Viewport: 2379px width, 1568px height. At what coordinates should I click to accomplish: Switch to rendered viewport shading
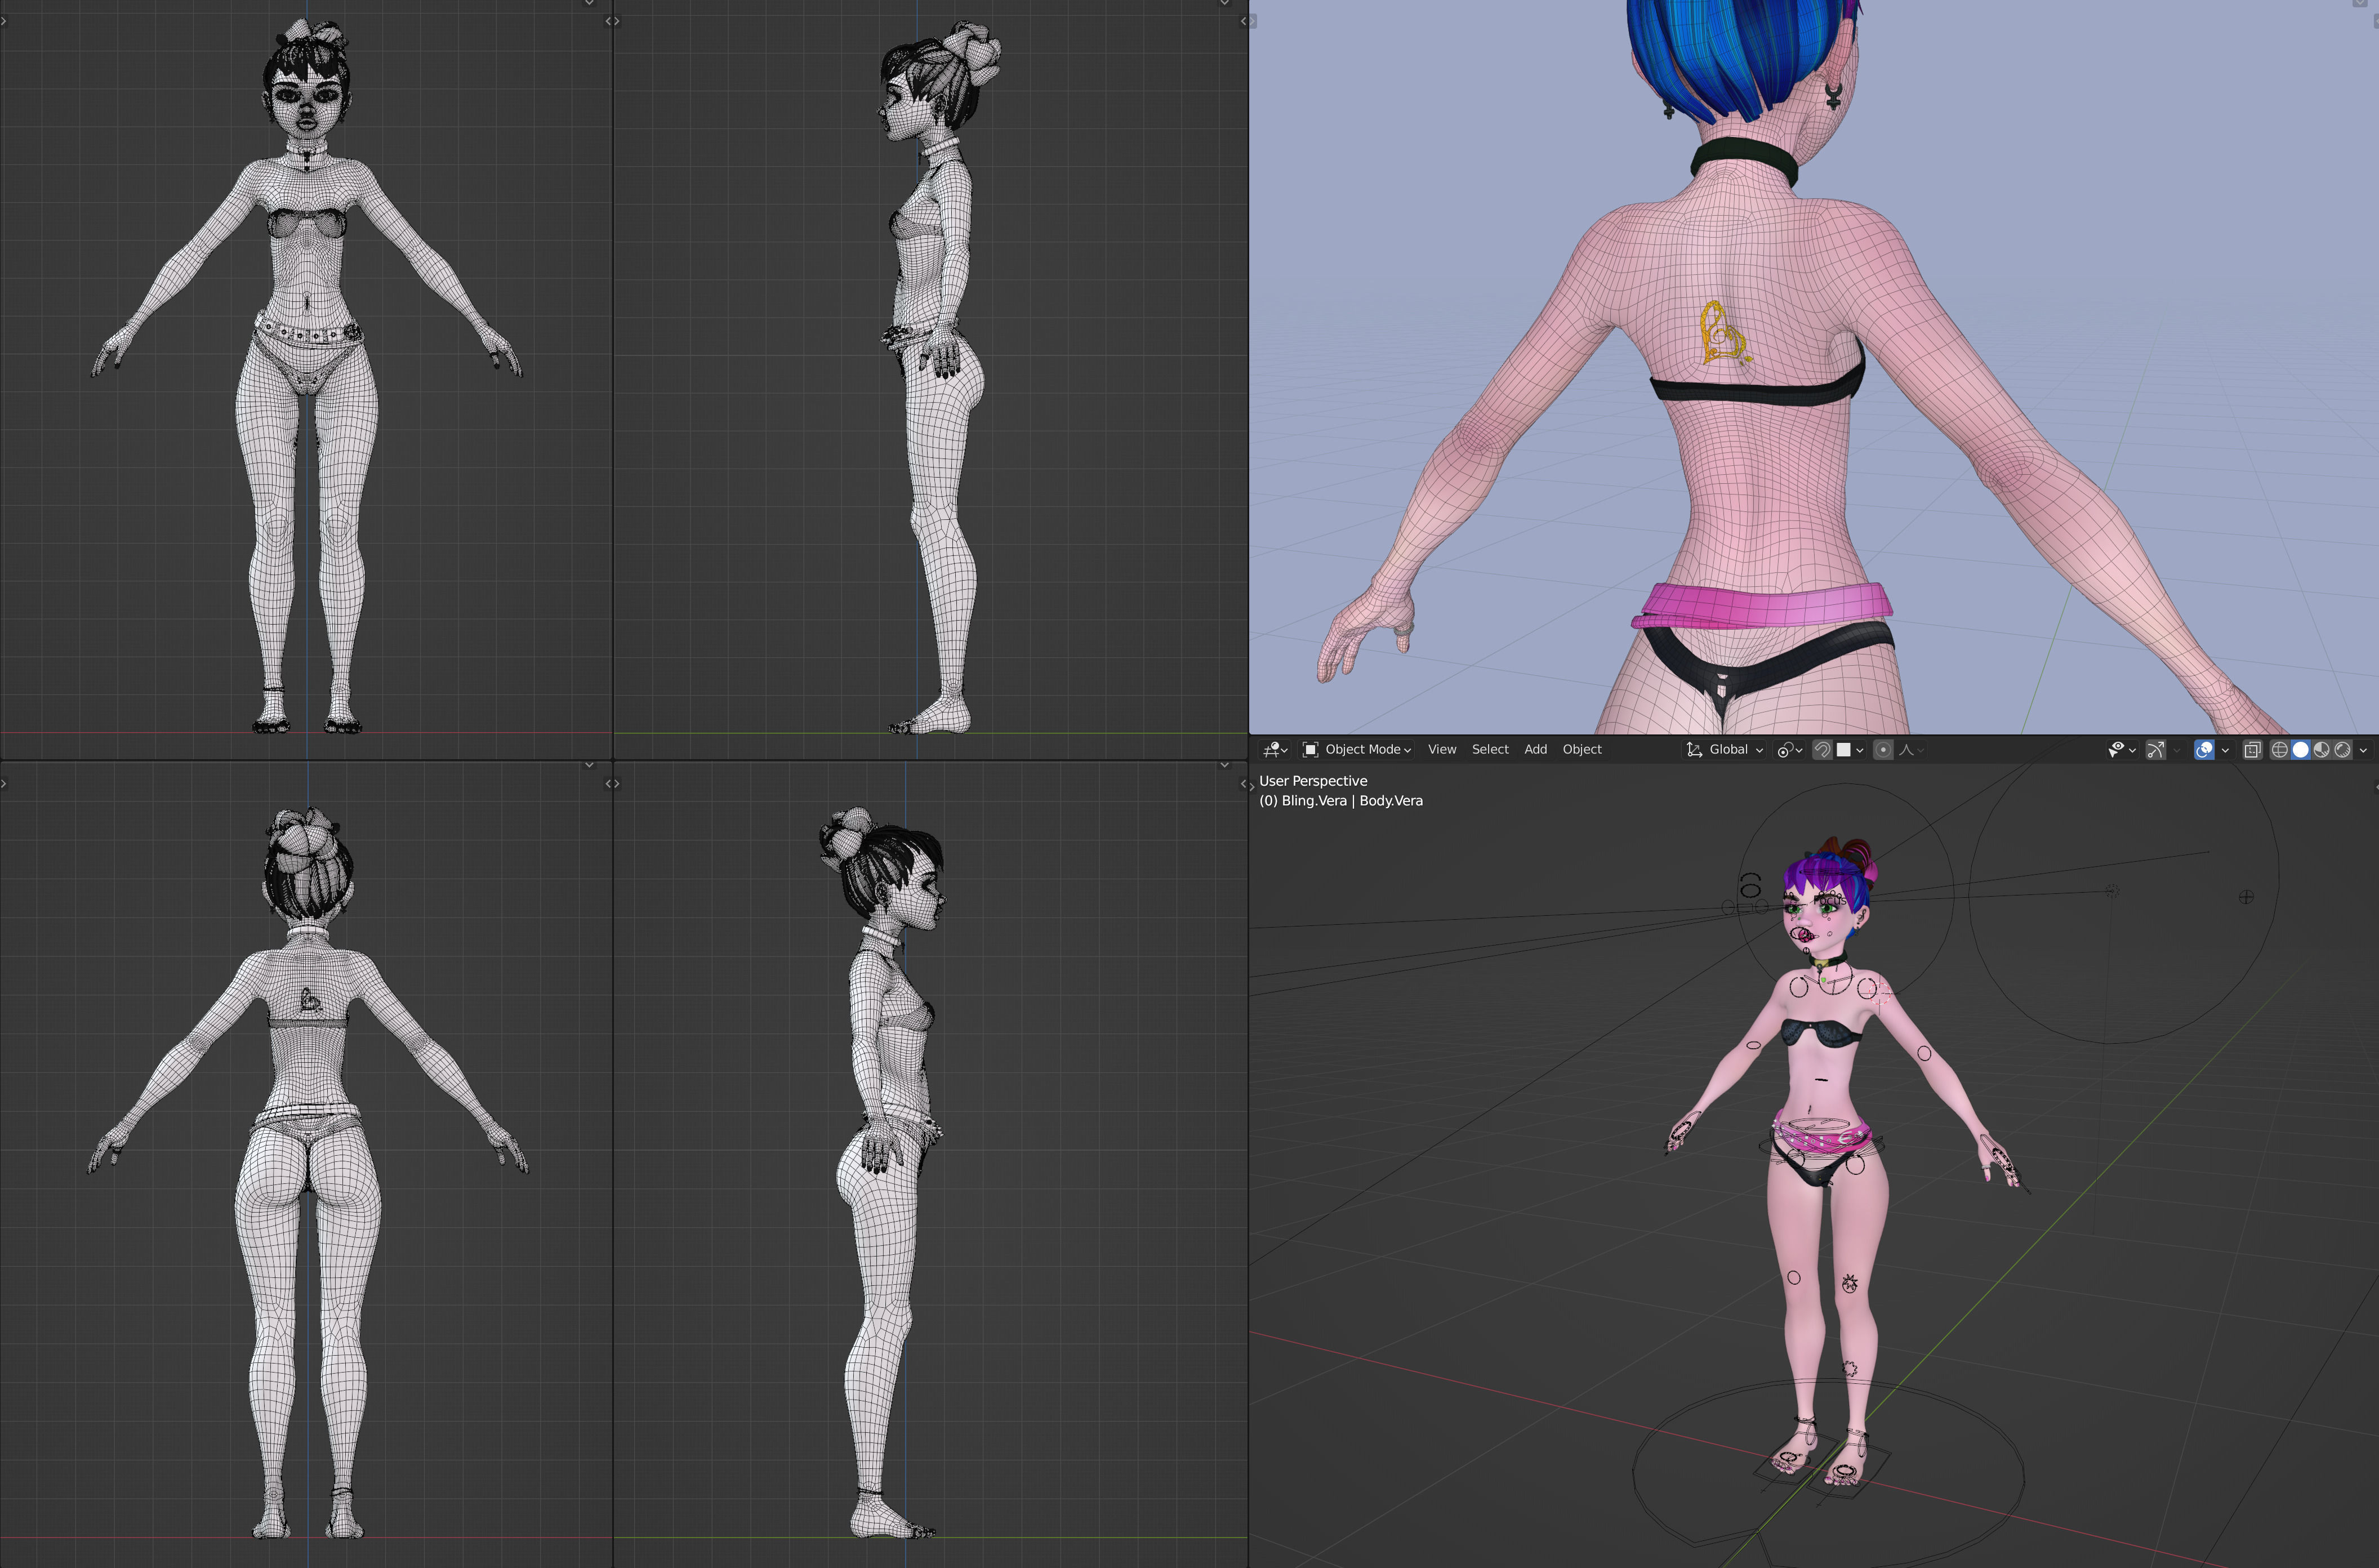[2342, 750]
